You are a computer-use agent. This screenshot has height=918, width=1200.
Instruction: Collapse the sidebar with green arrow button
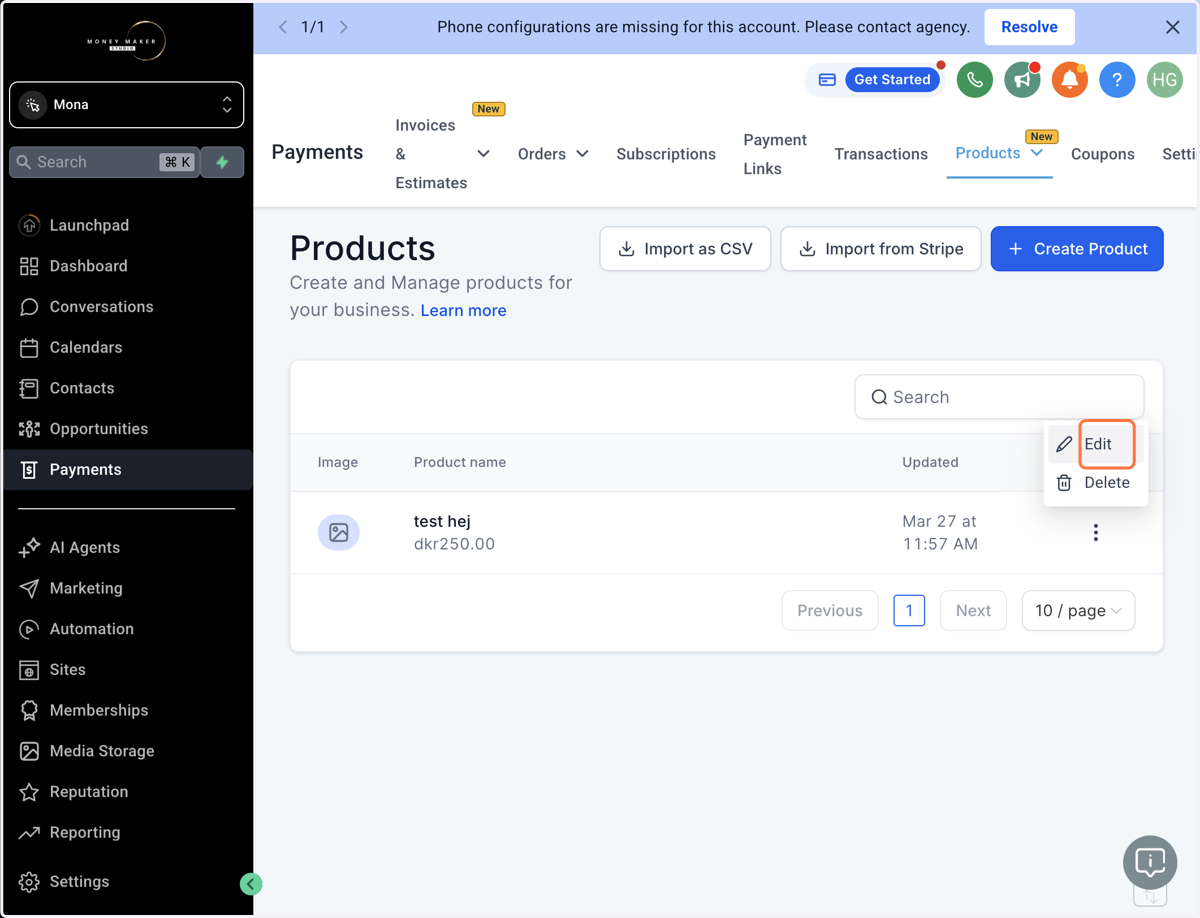(x=251, y=883)
